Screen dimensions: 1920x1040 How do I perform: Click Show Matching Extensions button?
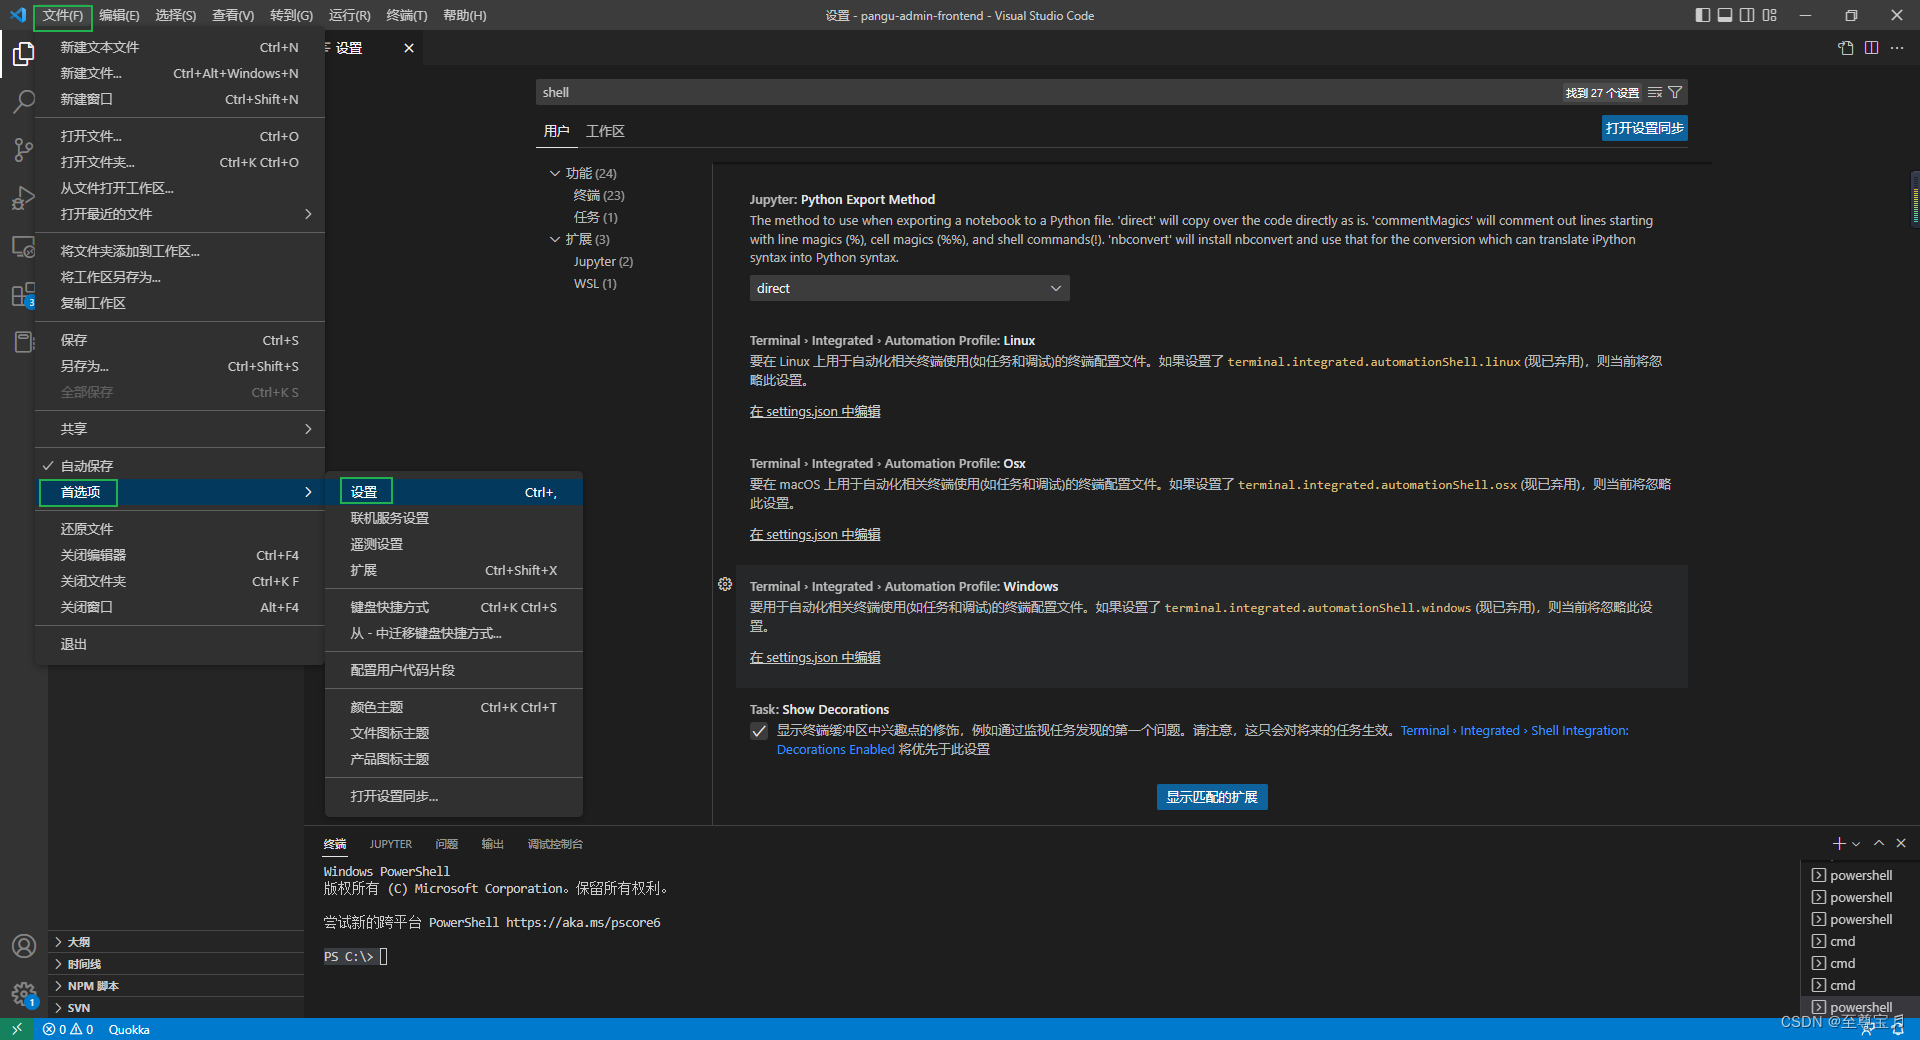pos(1212,797)
